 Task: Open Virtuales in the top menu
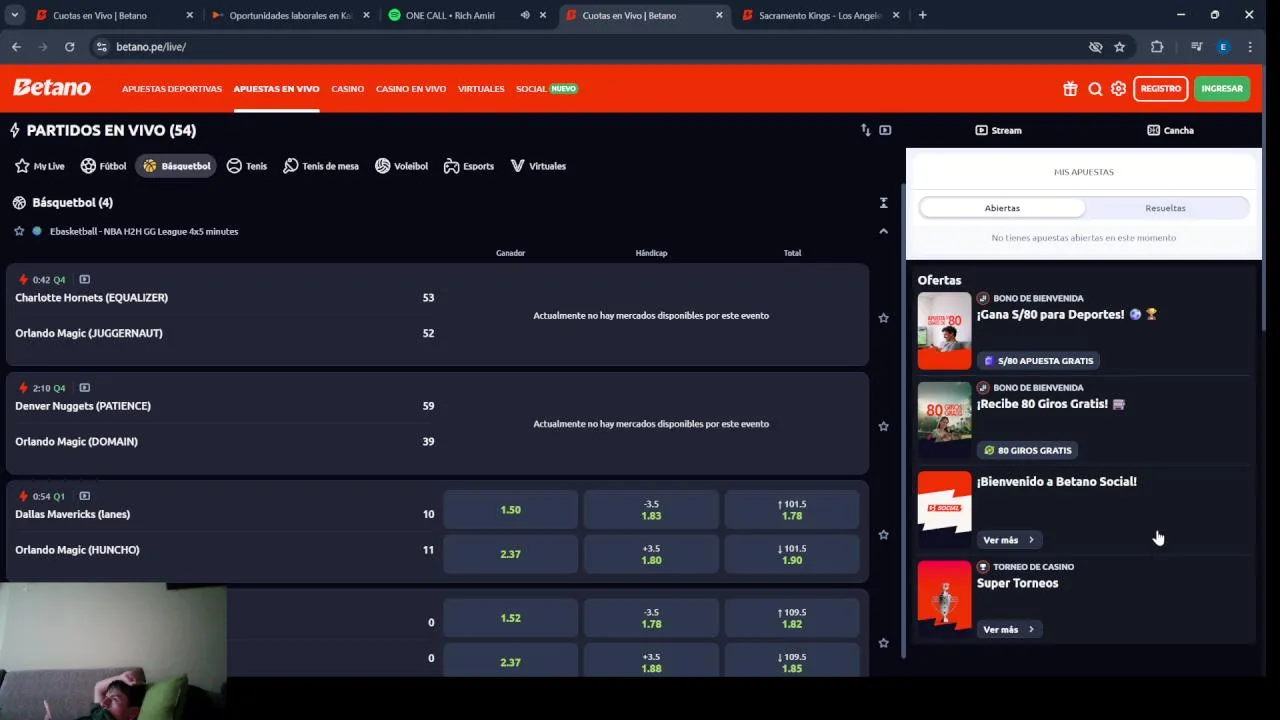[481, 89]
